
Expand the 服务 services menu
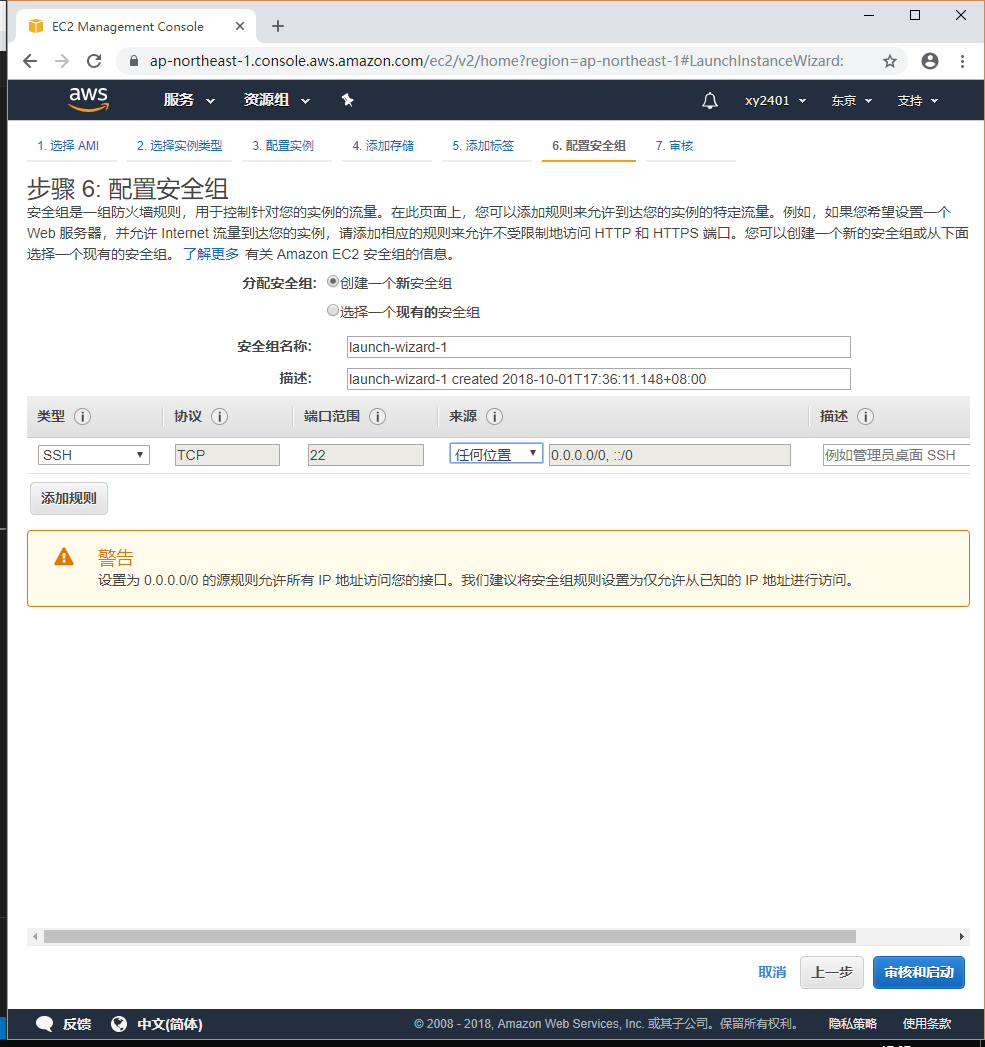coord(189,100)
